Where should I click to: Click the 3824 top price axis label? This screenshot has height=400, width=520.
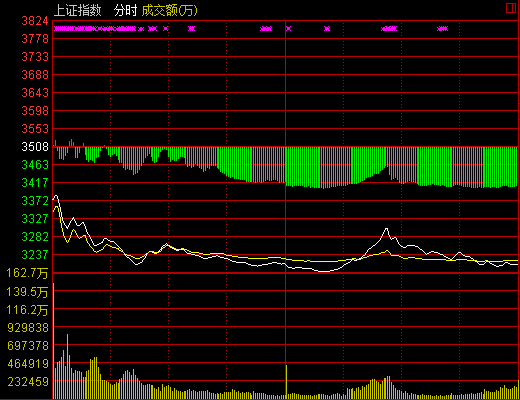[x=35, y=21]
